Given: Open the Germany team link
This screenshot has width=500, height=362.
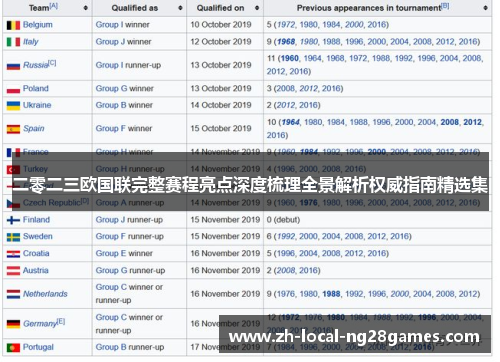Looking at the screenshot, I should pyautogui.click(x=40, y=324).
